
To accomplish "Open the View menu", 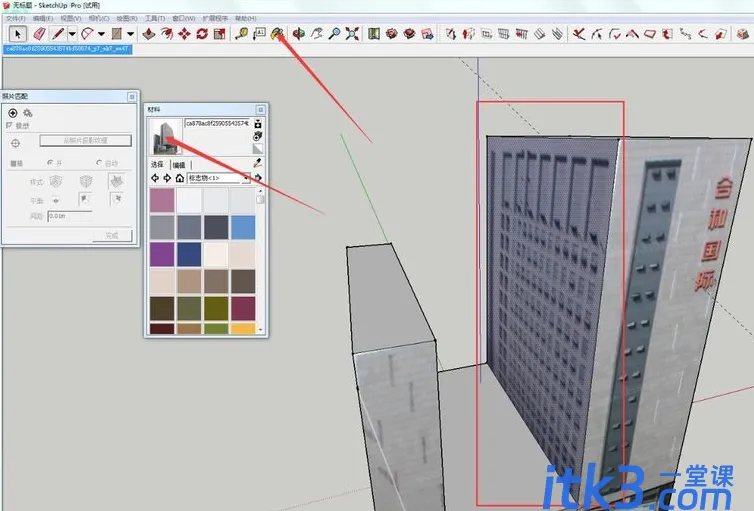I will [71, 18].
